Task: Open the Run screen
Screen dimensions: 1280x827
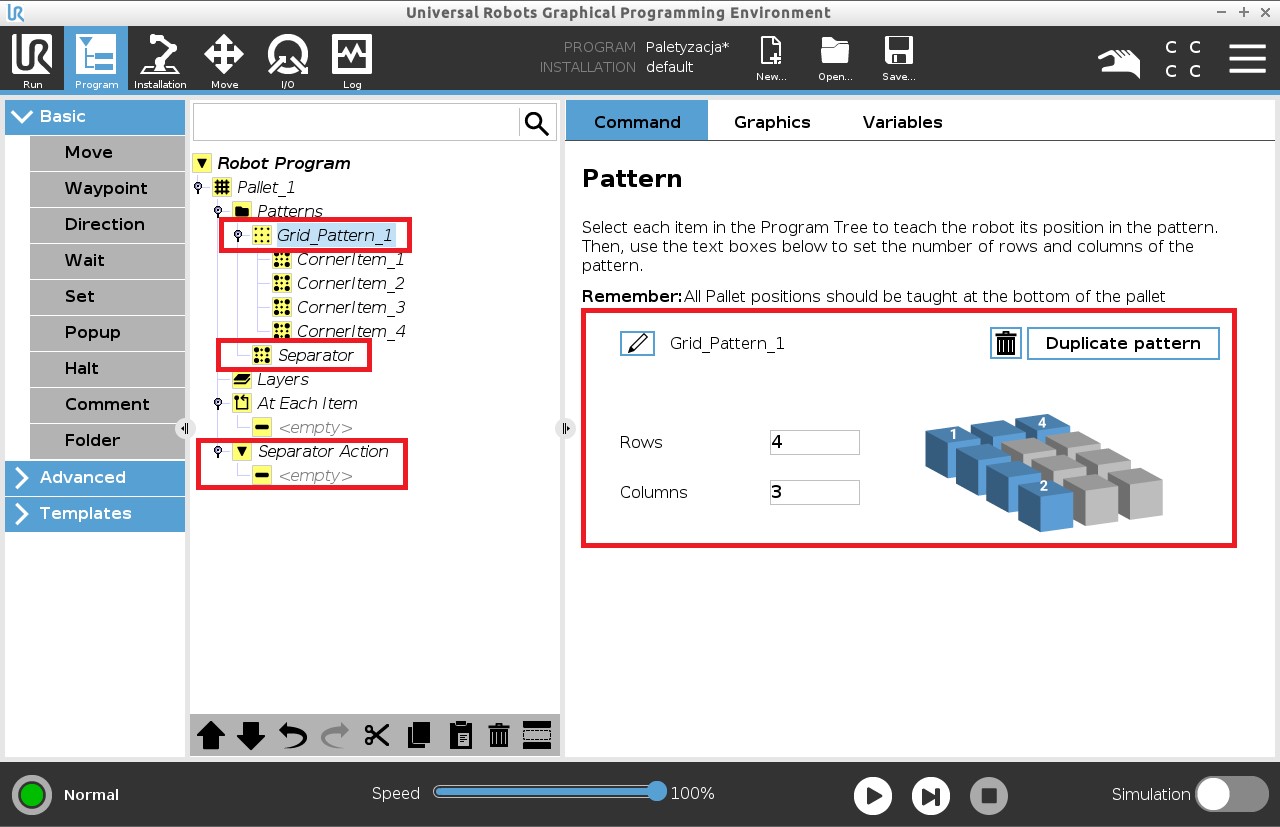Action: tap(32, 59)
